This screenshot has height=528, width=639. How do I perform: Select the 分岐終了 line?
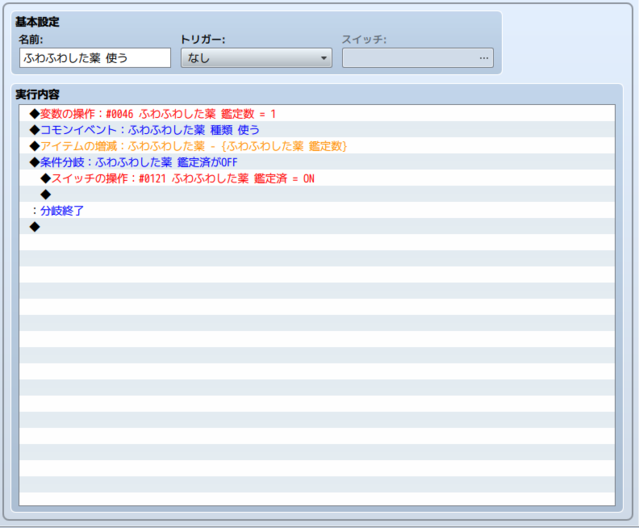pos(317,211)
